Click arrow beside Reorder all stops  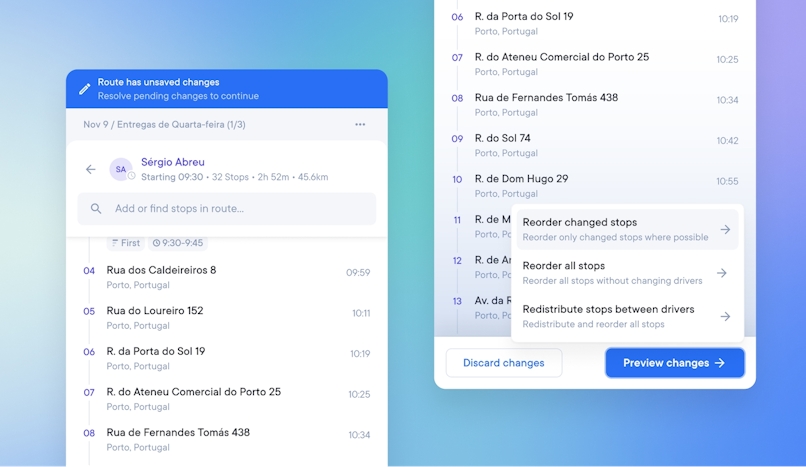[x=722, y=273]
